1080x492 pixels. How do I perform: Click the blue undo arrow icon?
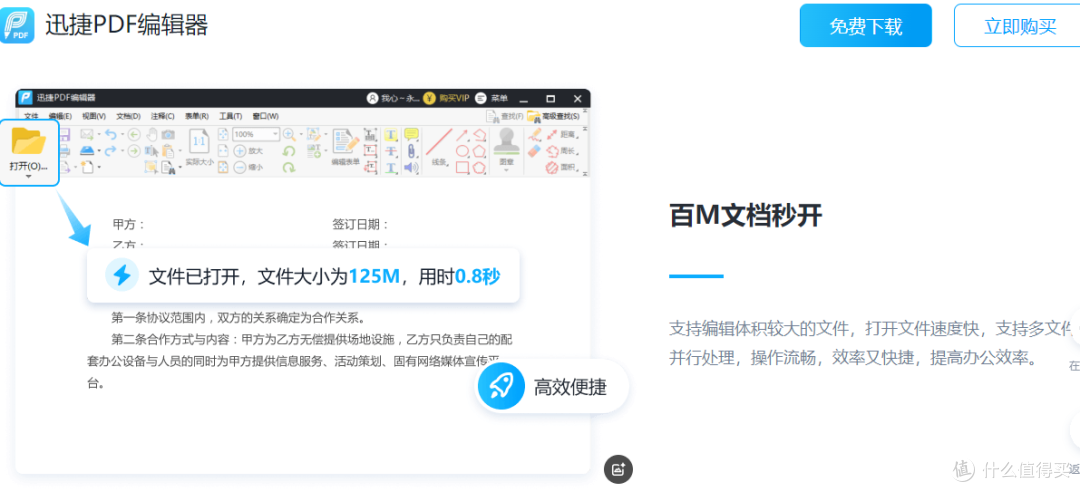click(x=111, y=134)
